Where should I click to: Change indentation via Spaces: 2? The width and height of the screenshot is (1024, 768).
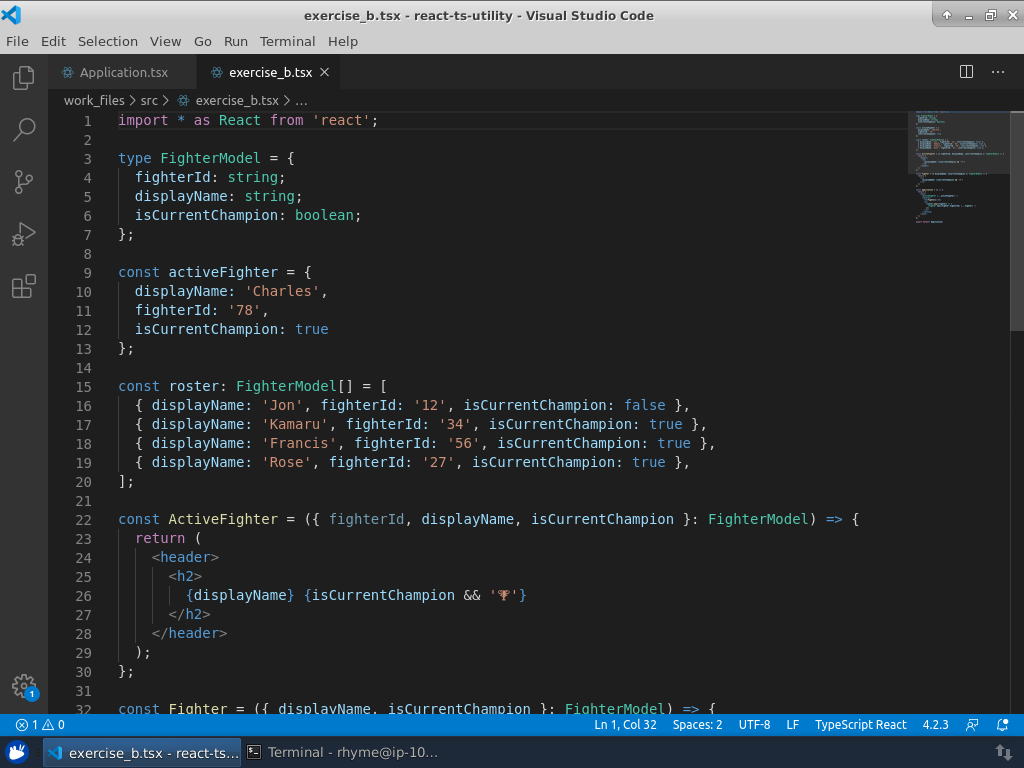pos(697,725)
